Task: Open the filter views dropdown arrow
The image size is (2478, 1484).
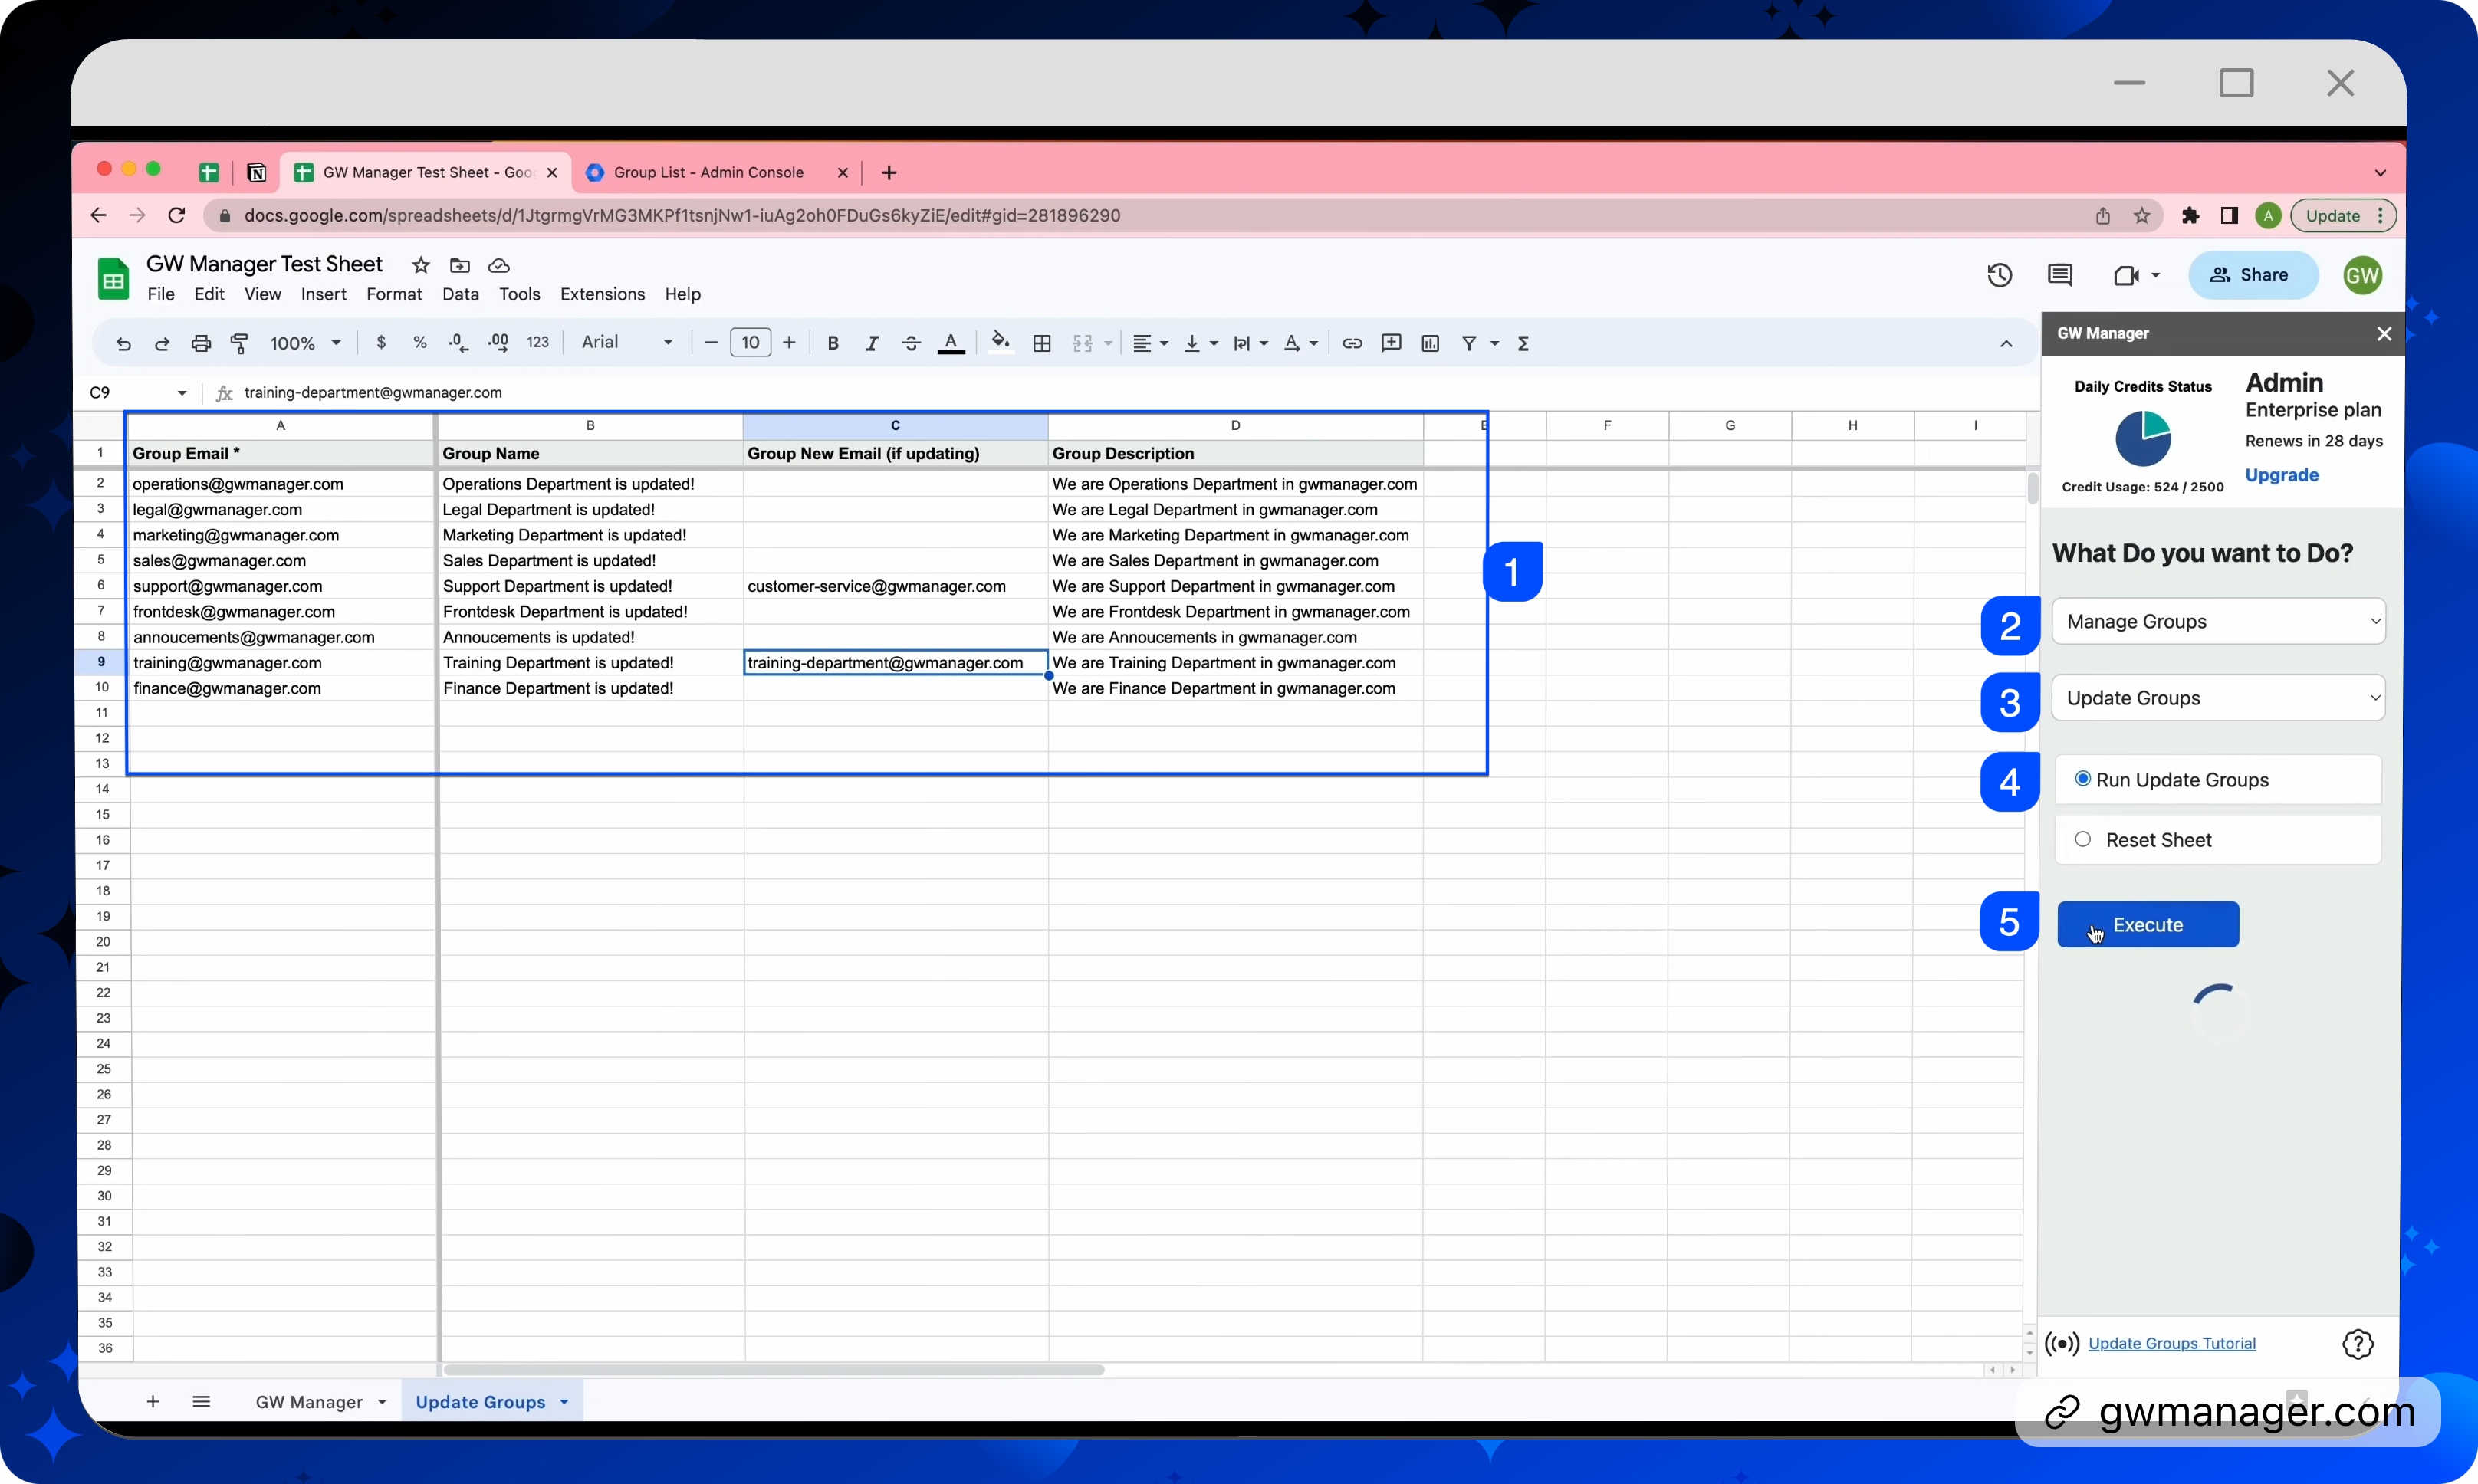Action: 1495,343
